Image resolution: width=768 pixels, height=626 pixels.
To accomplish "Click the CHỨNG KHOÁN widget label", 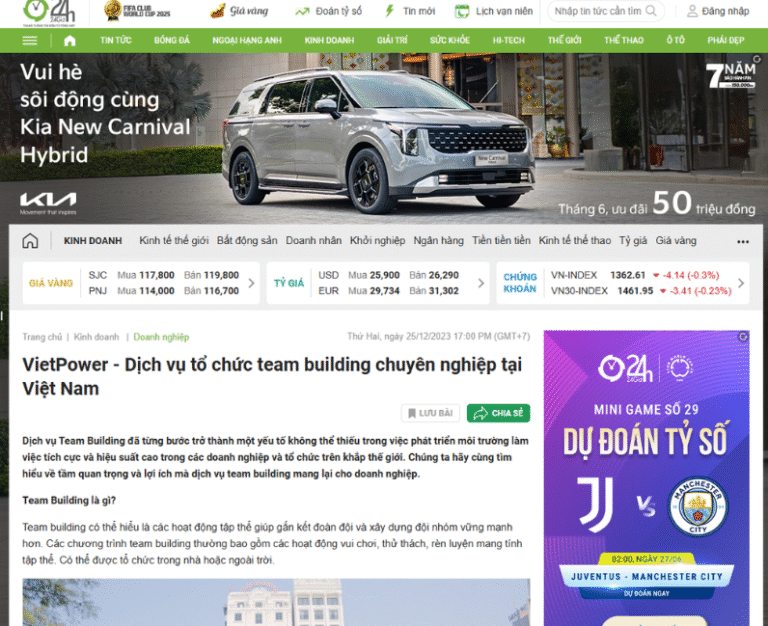I will tap(520, 283).
